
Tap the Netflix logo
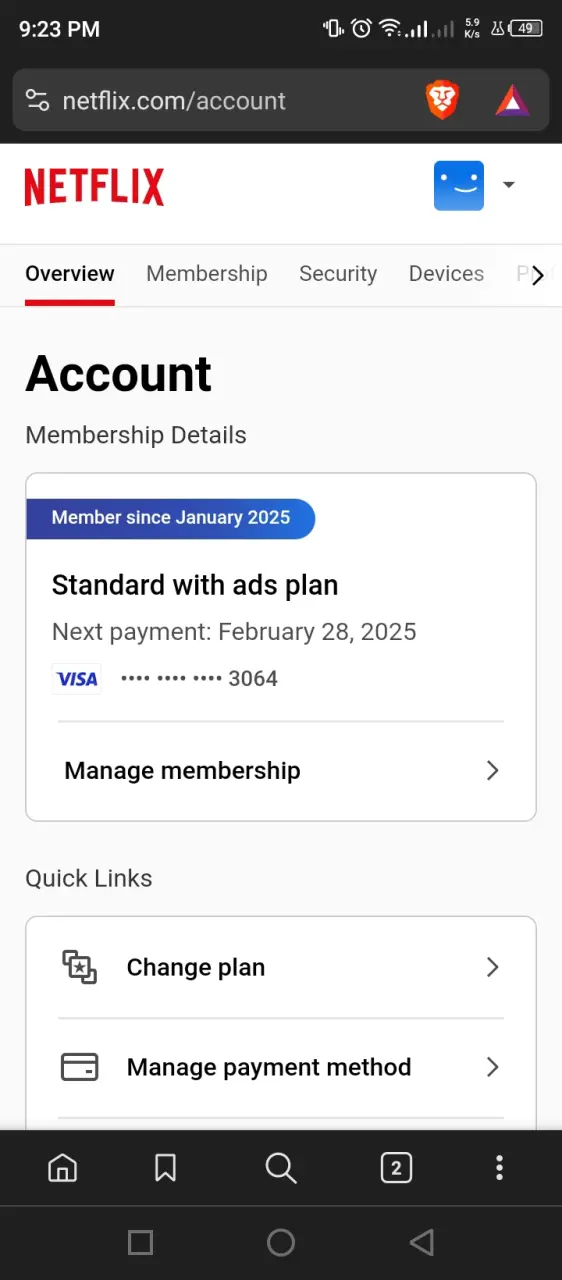94,187
